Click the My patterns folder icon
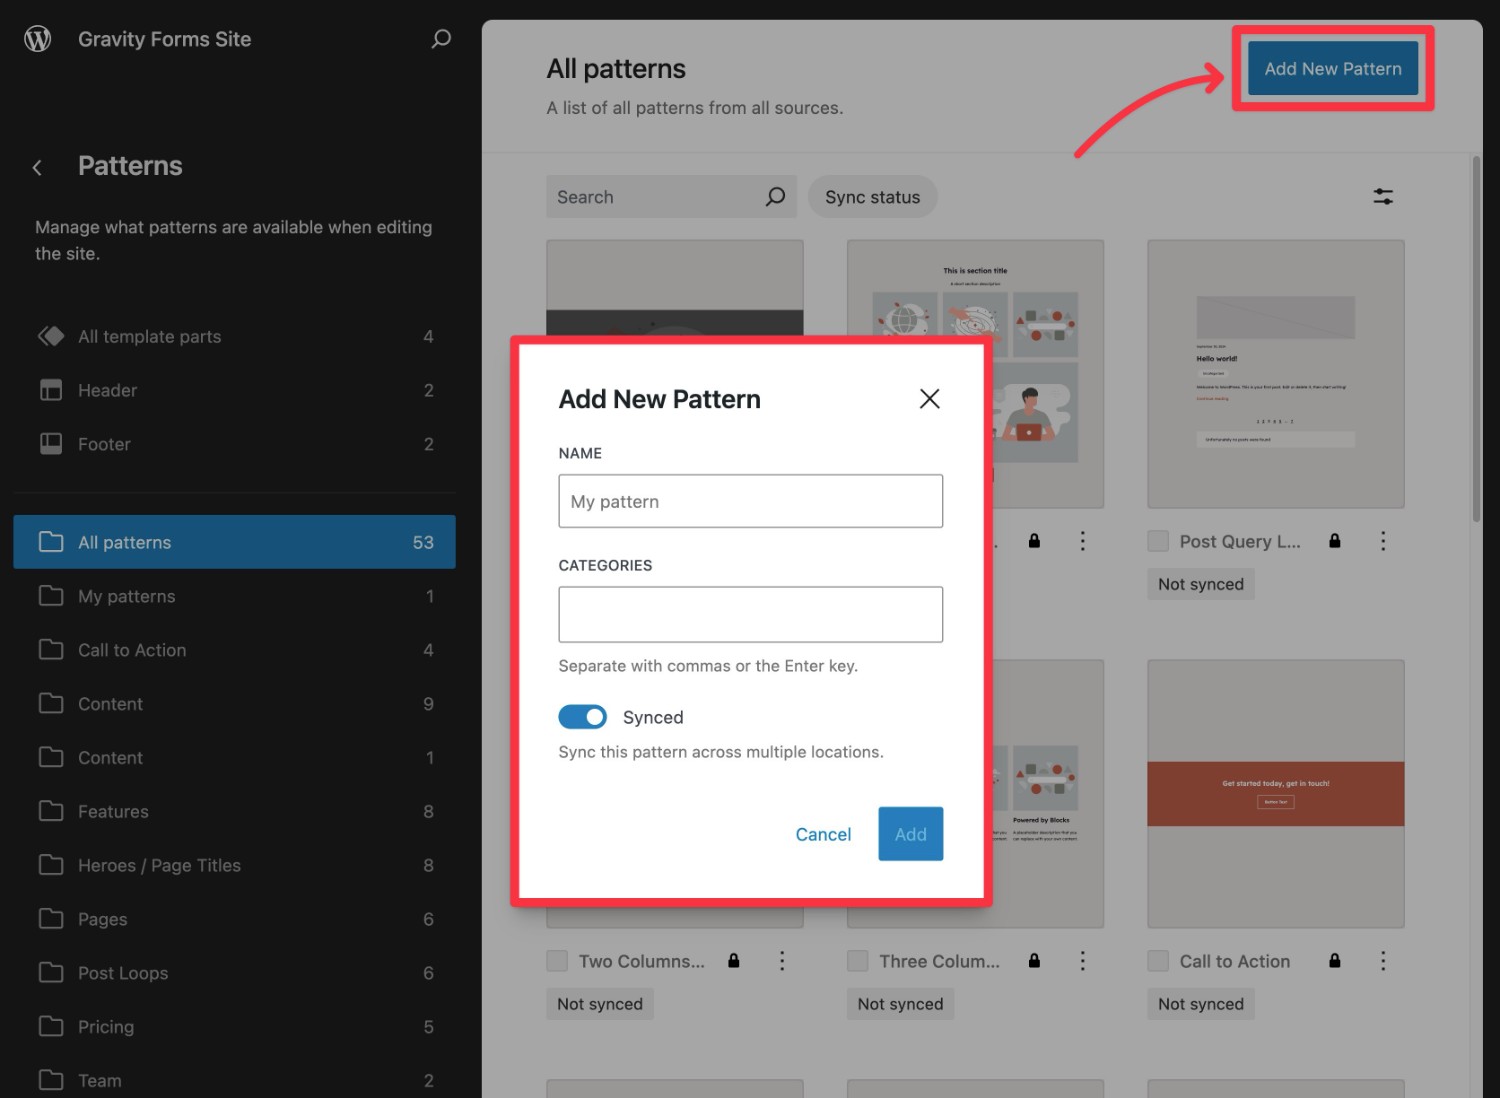This screenshot has width=1500, height=1098. [51, 596]
